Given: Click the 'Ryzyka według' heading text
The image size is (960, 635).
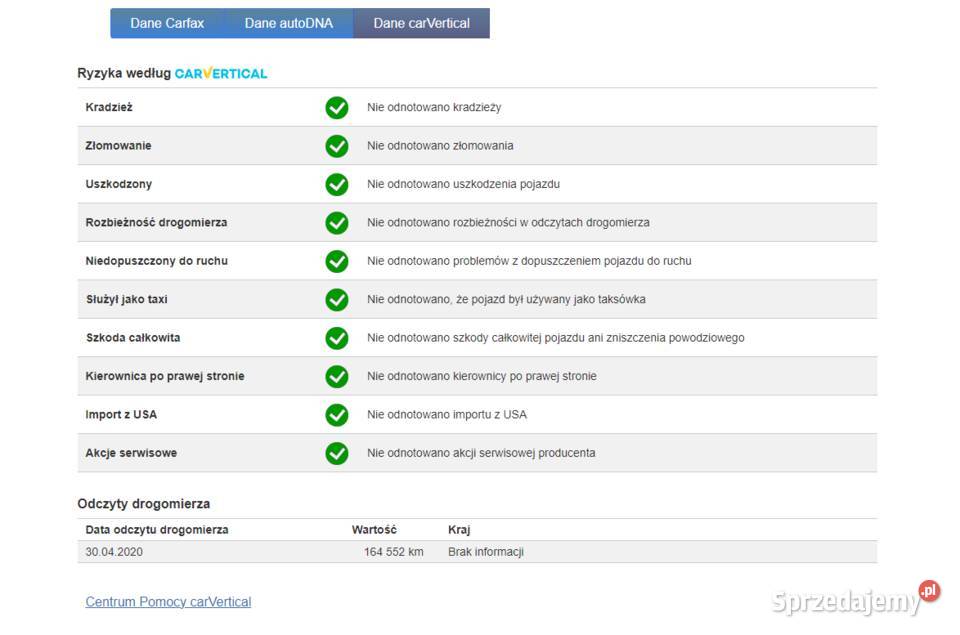Looking at the screenshot, I should click(124, 73).
